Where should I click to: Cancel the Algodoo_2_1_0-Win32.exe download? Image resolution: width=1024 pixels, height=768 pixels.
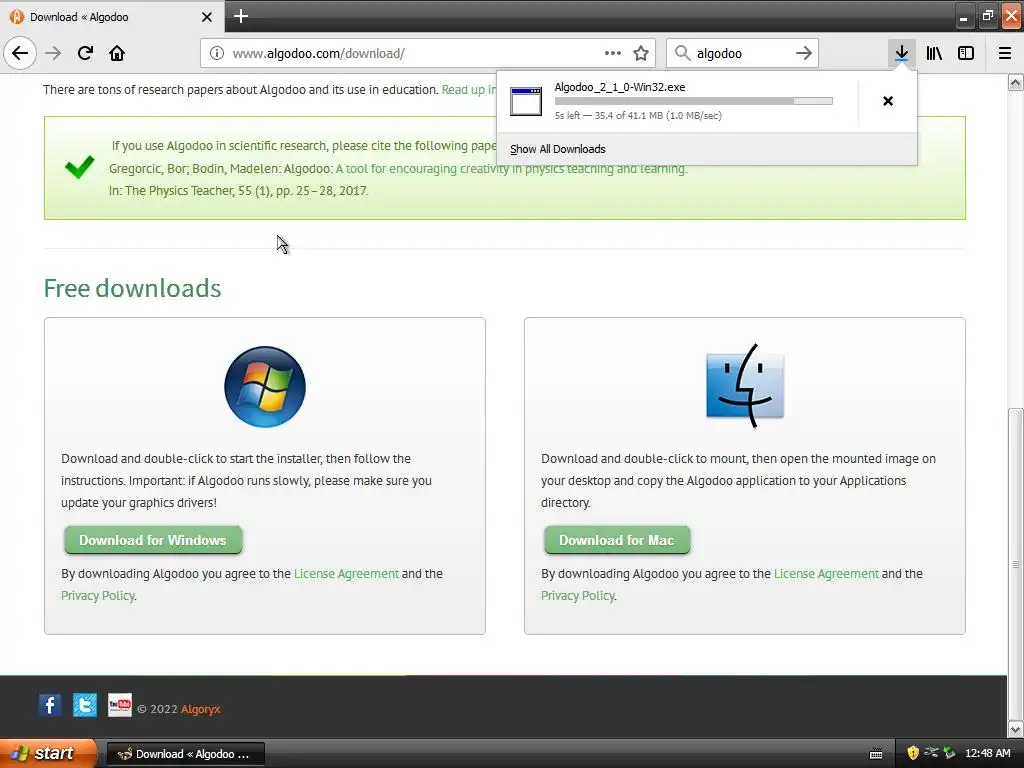point(888,101)
